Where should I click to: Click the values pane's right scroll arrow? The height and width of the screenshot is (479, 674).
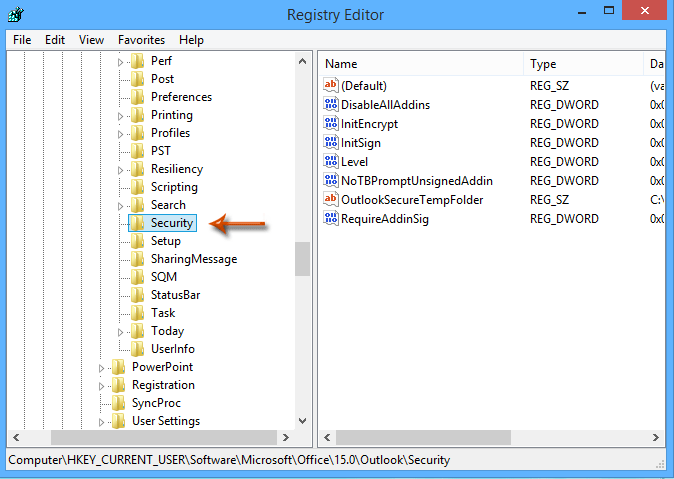click(656, 437)
